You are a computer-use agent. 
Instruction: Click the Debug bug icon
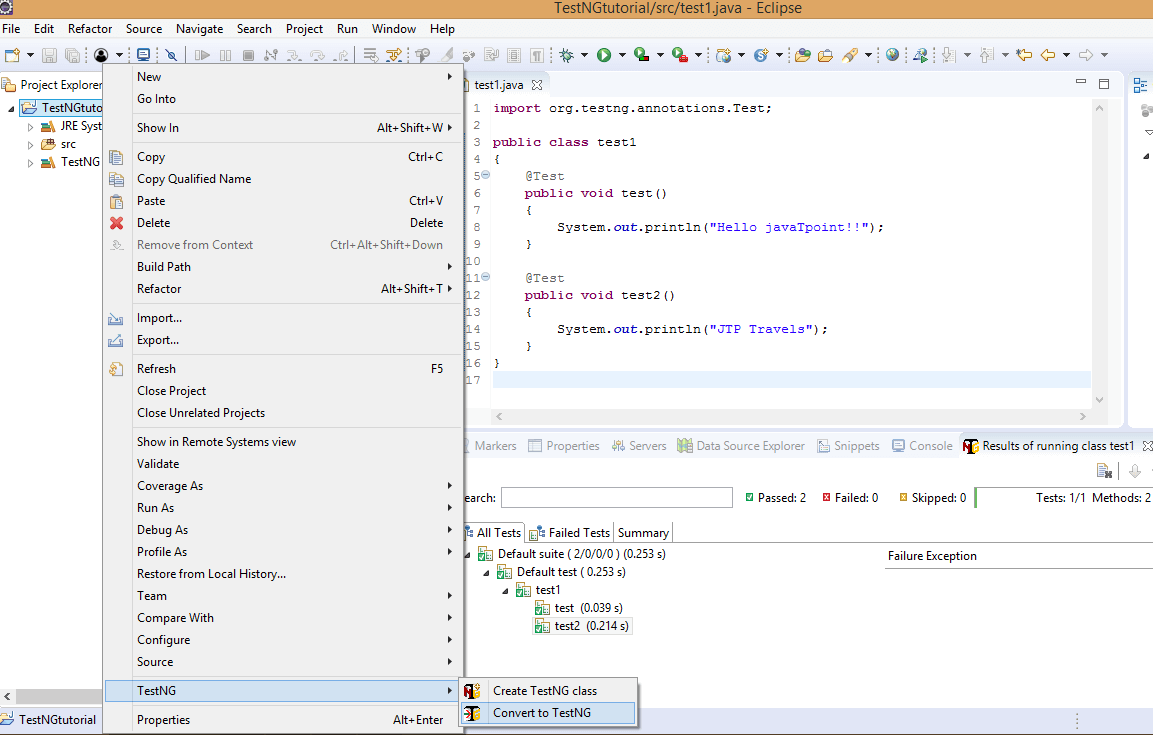pos(566,55)
